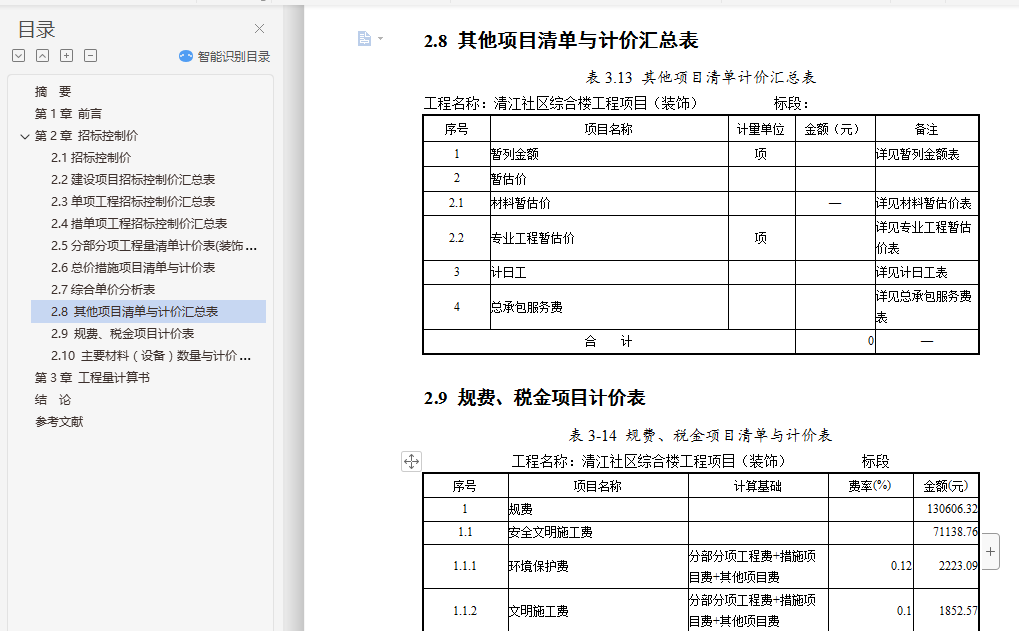Select outline entry 2.1 招标控制价
This screenshot has height=631, width=1019.
[91, 158]
